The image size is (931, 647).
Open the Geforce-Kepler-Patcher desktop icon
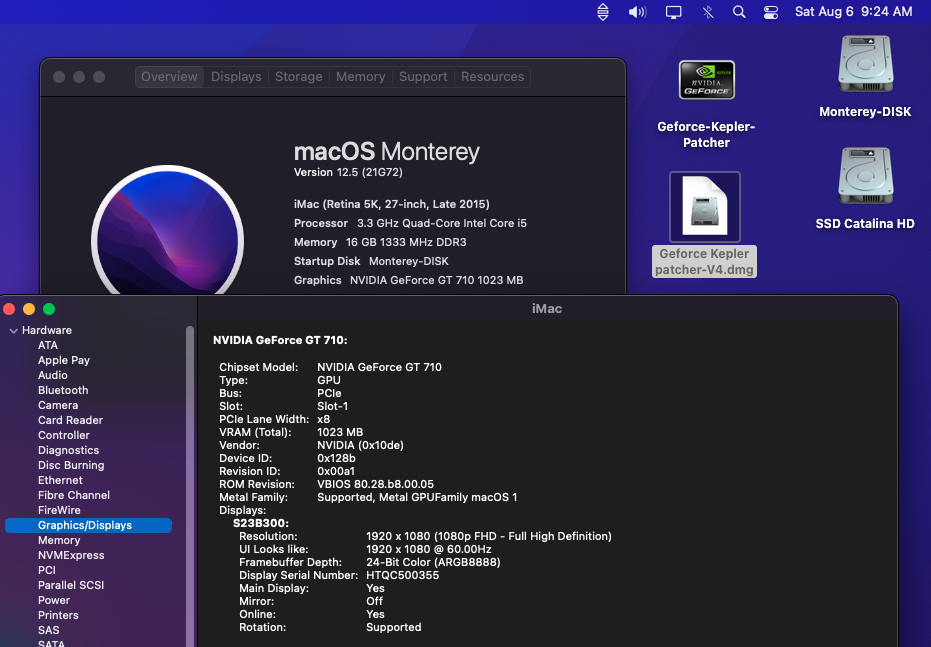pyautogui.click(x=707, y=80)
